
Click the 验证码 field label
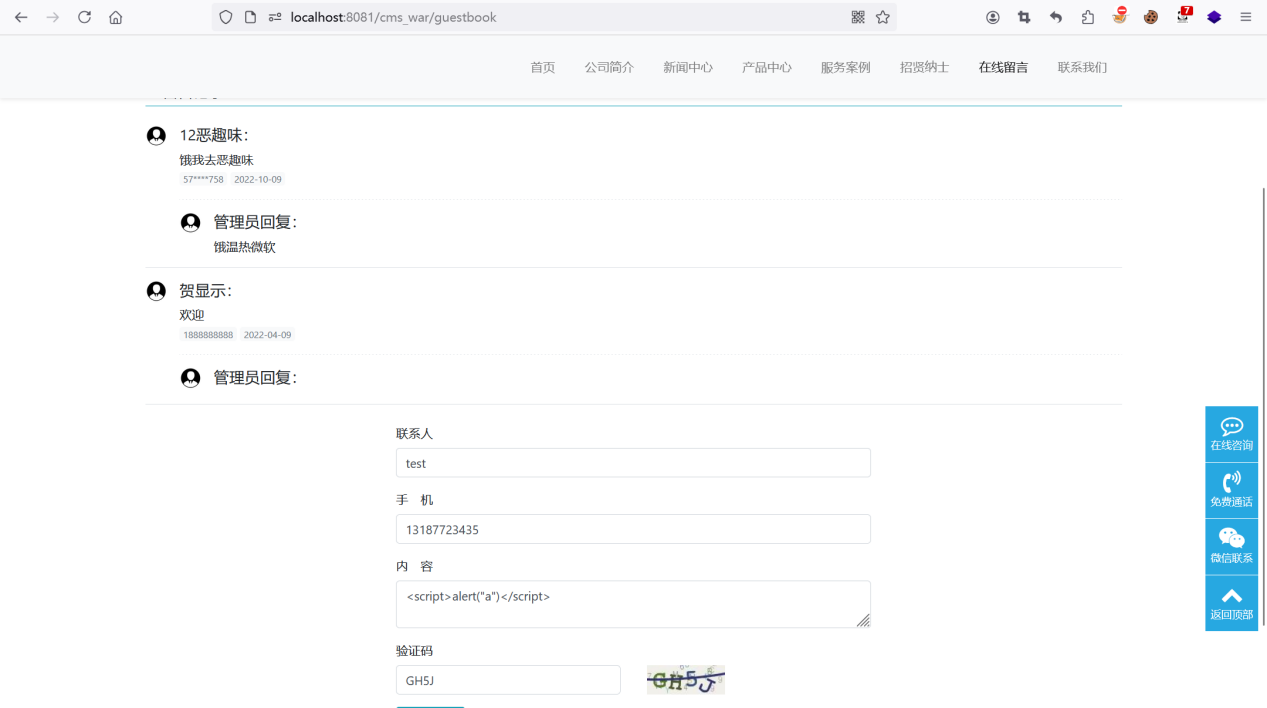tap(415, 651)
